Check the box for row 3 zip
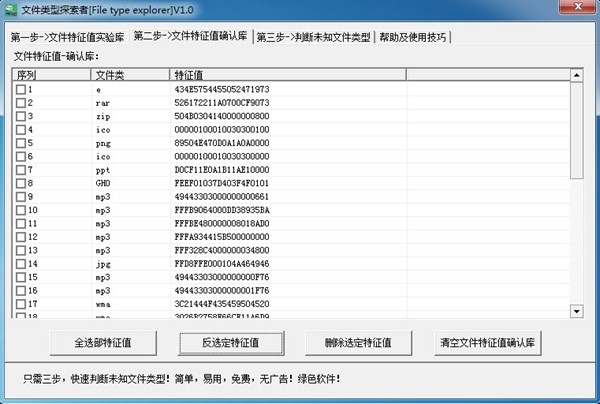 click(21, 116)
